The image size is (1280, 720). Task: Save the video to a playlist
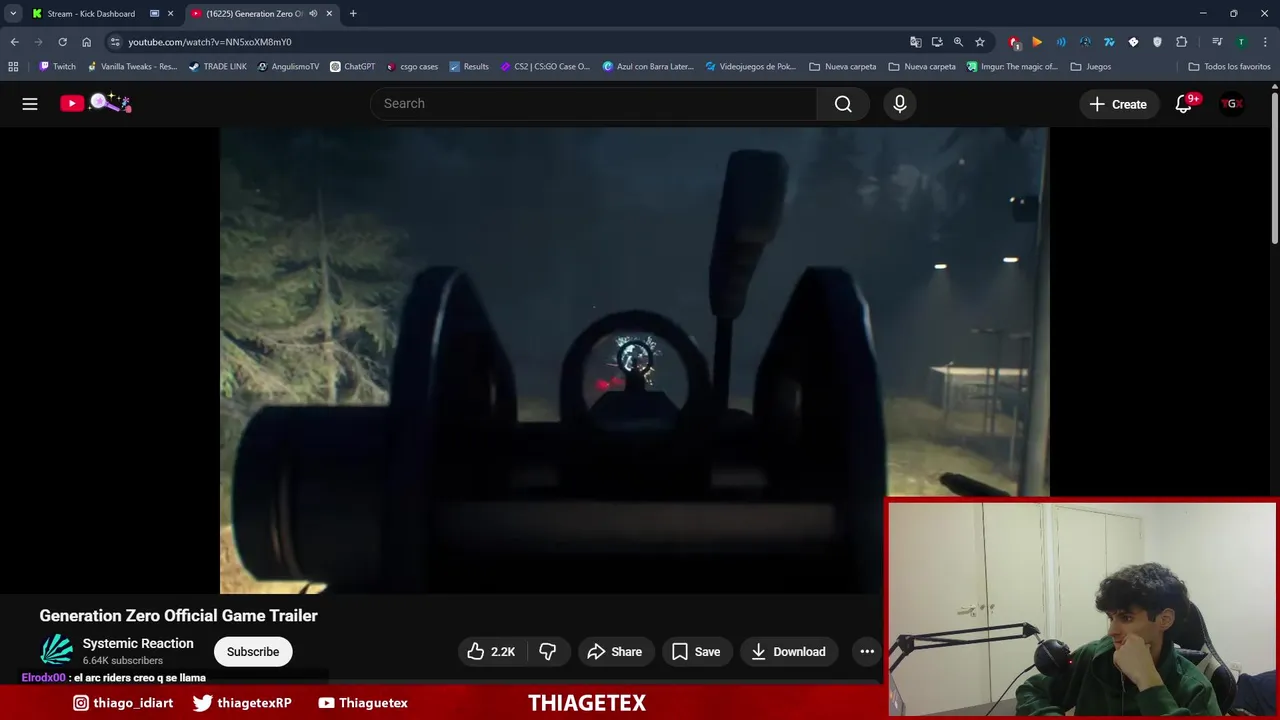pos(696,652)
